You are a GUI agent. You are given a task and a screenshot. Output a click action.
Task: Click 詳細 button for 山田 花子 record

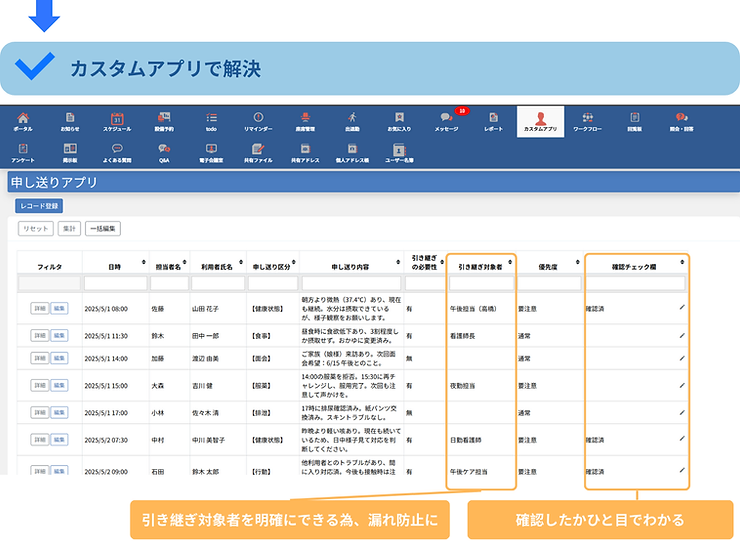pyautogui.click(x=39, y=308)
